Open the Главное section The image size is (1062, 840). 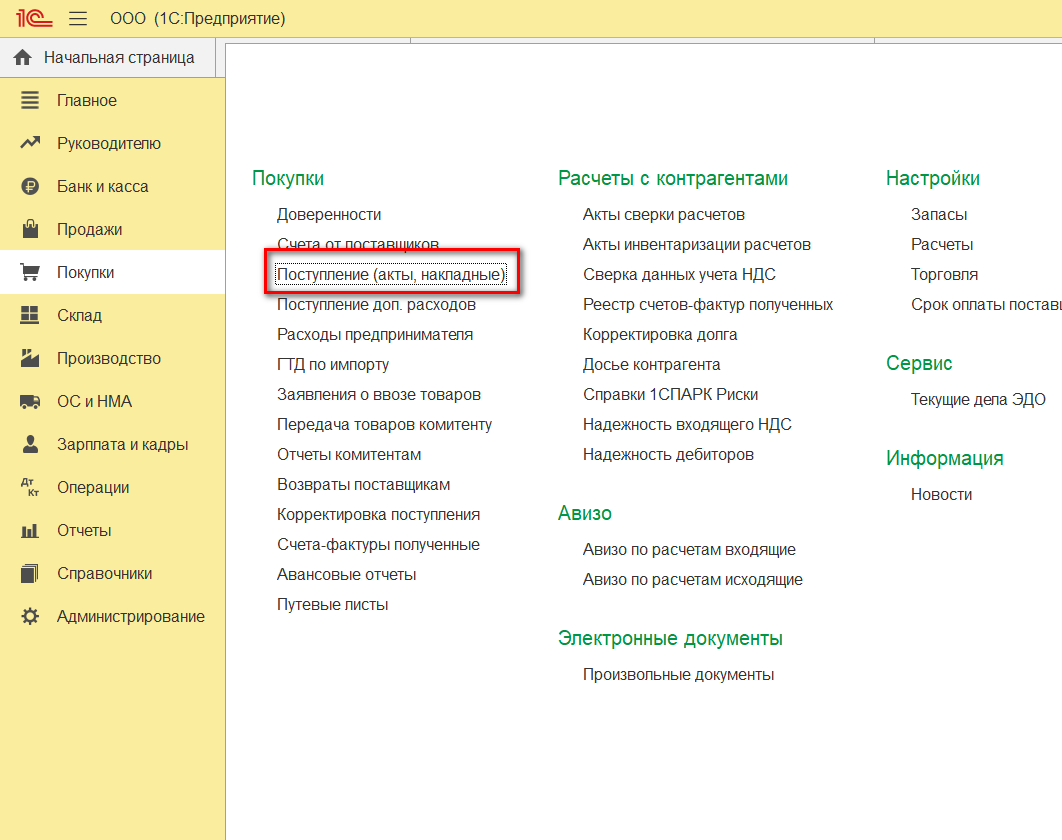coord(87,101)
